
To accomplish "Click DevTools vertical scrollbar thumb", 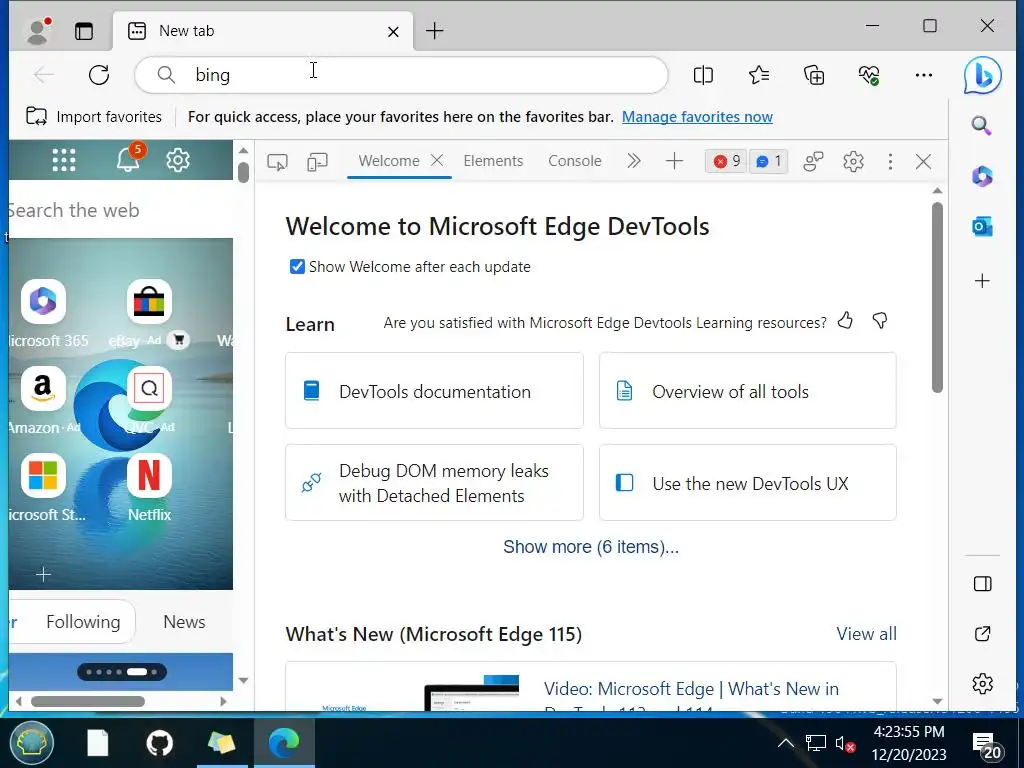I will tap(937, 297).
